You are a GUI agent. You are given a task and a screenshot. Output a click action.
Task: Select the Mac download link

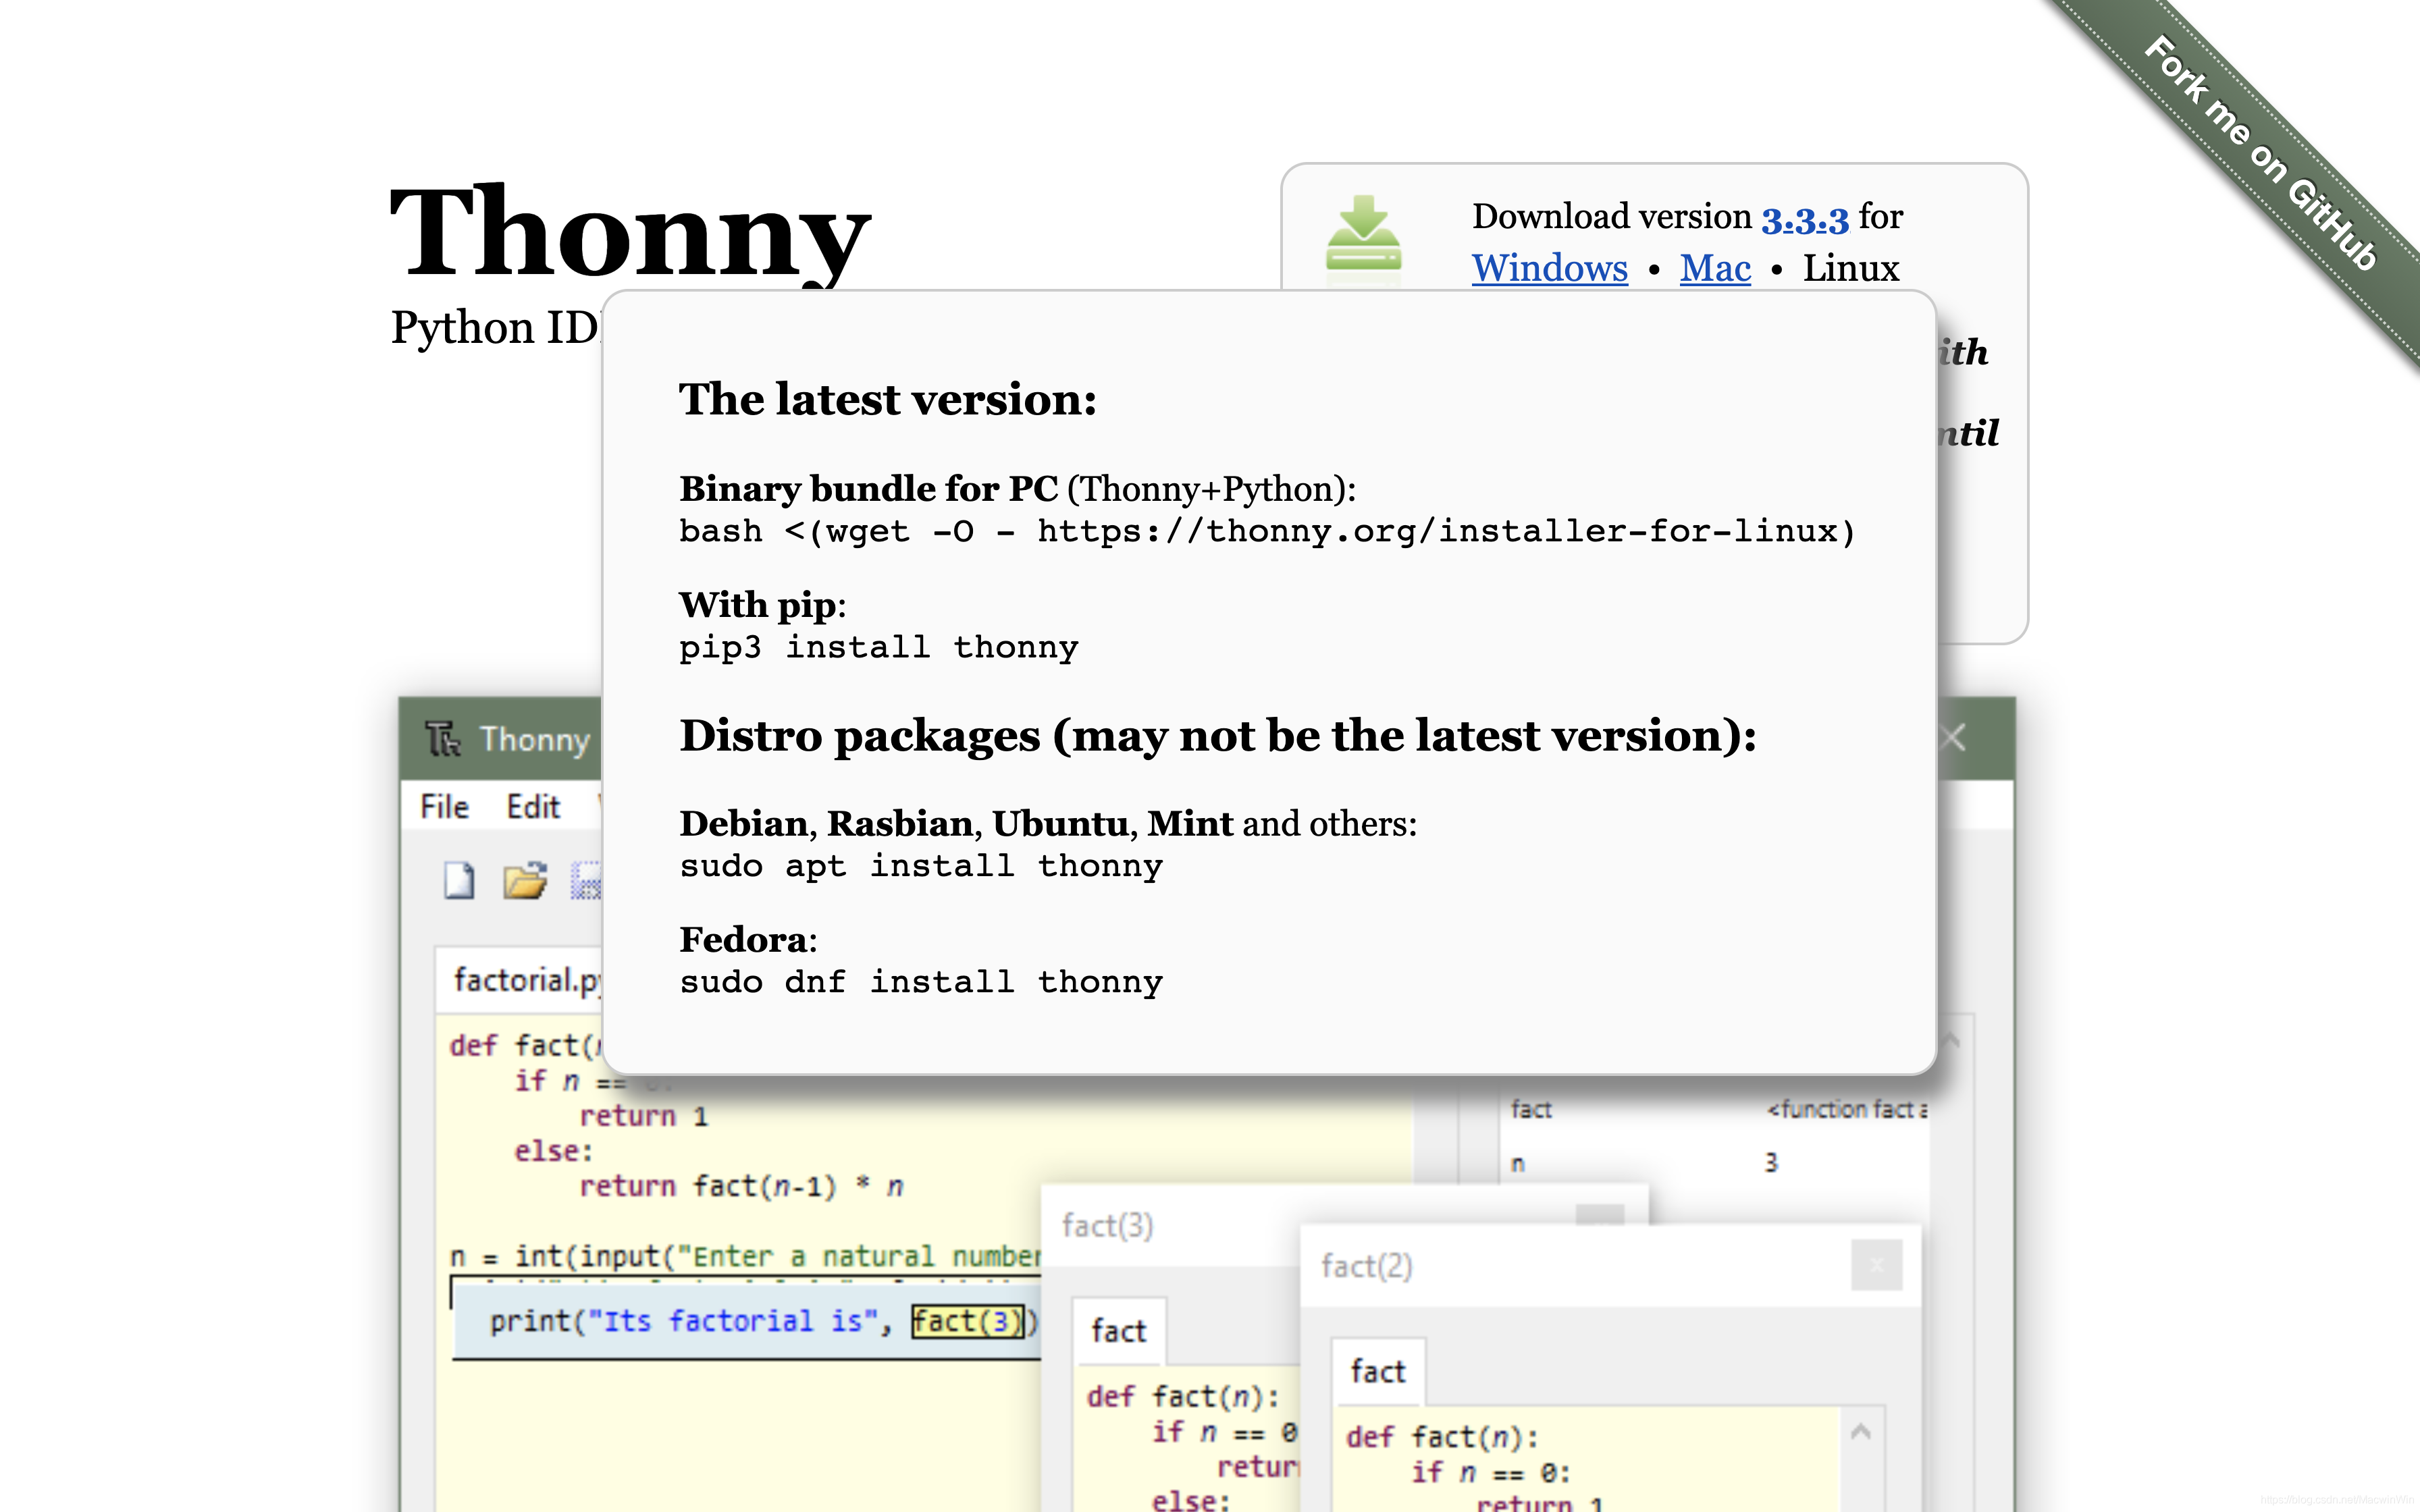coord(1715,268)
